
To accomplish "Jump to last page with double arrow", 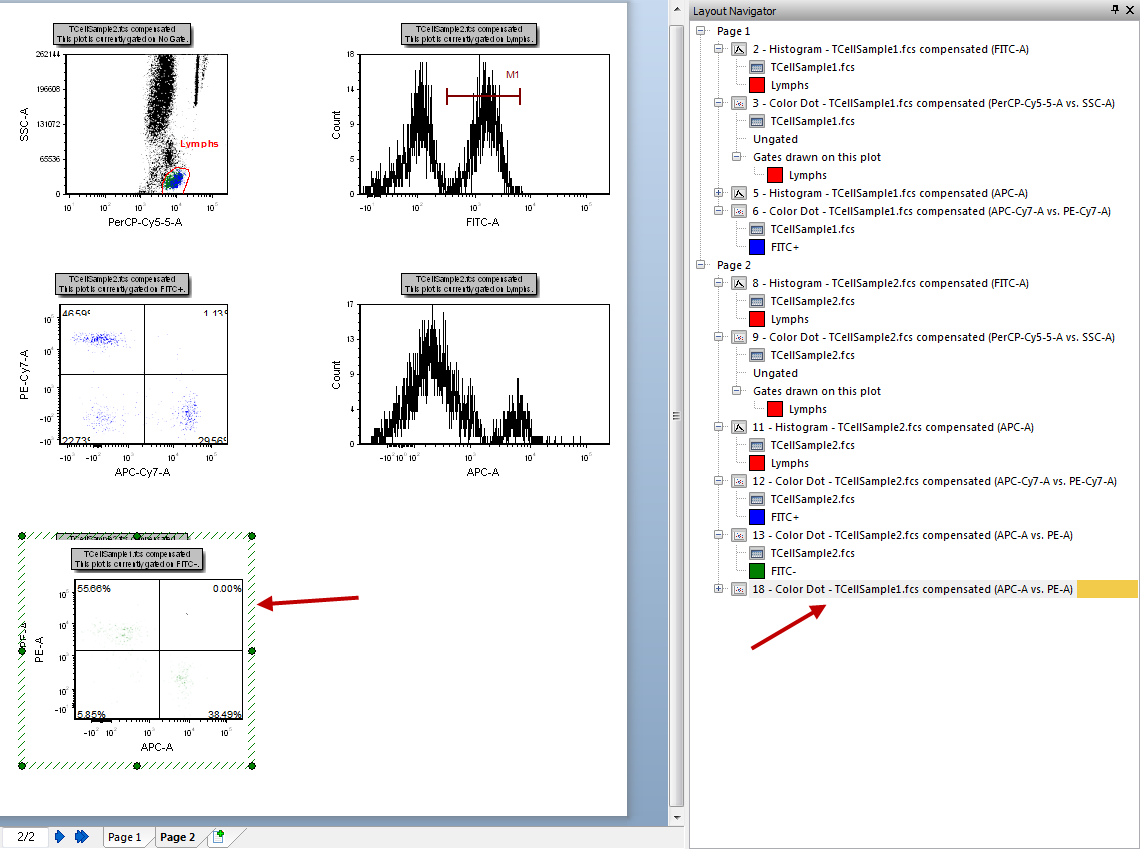I will (82, 837).
